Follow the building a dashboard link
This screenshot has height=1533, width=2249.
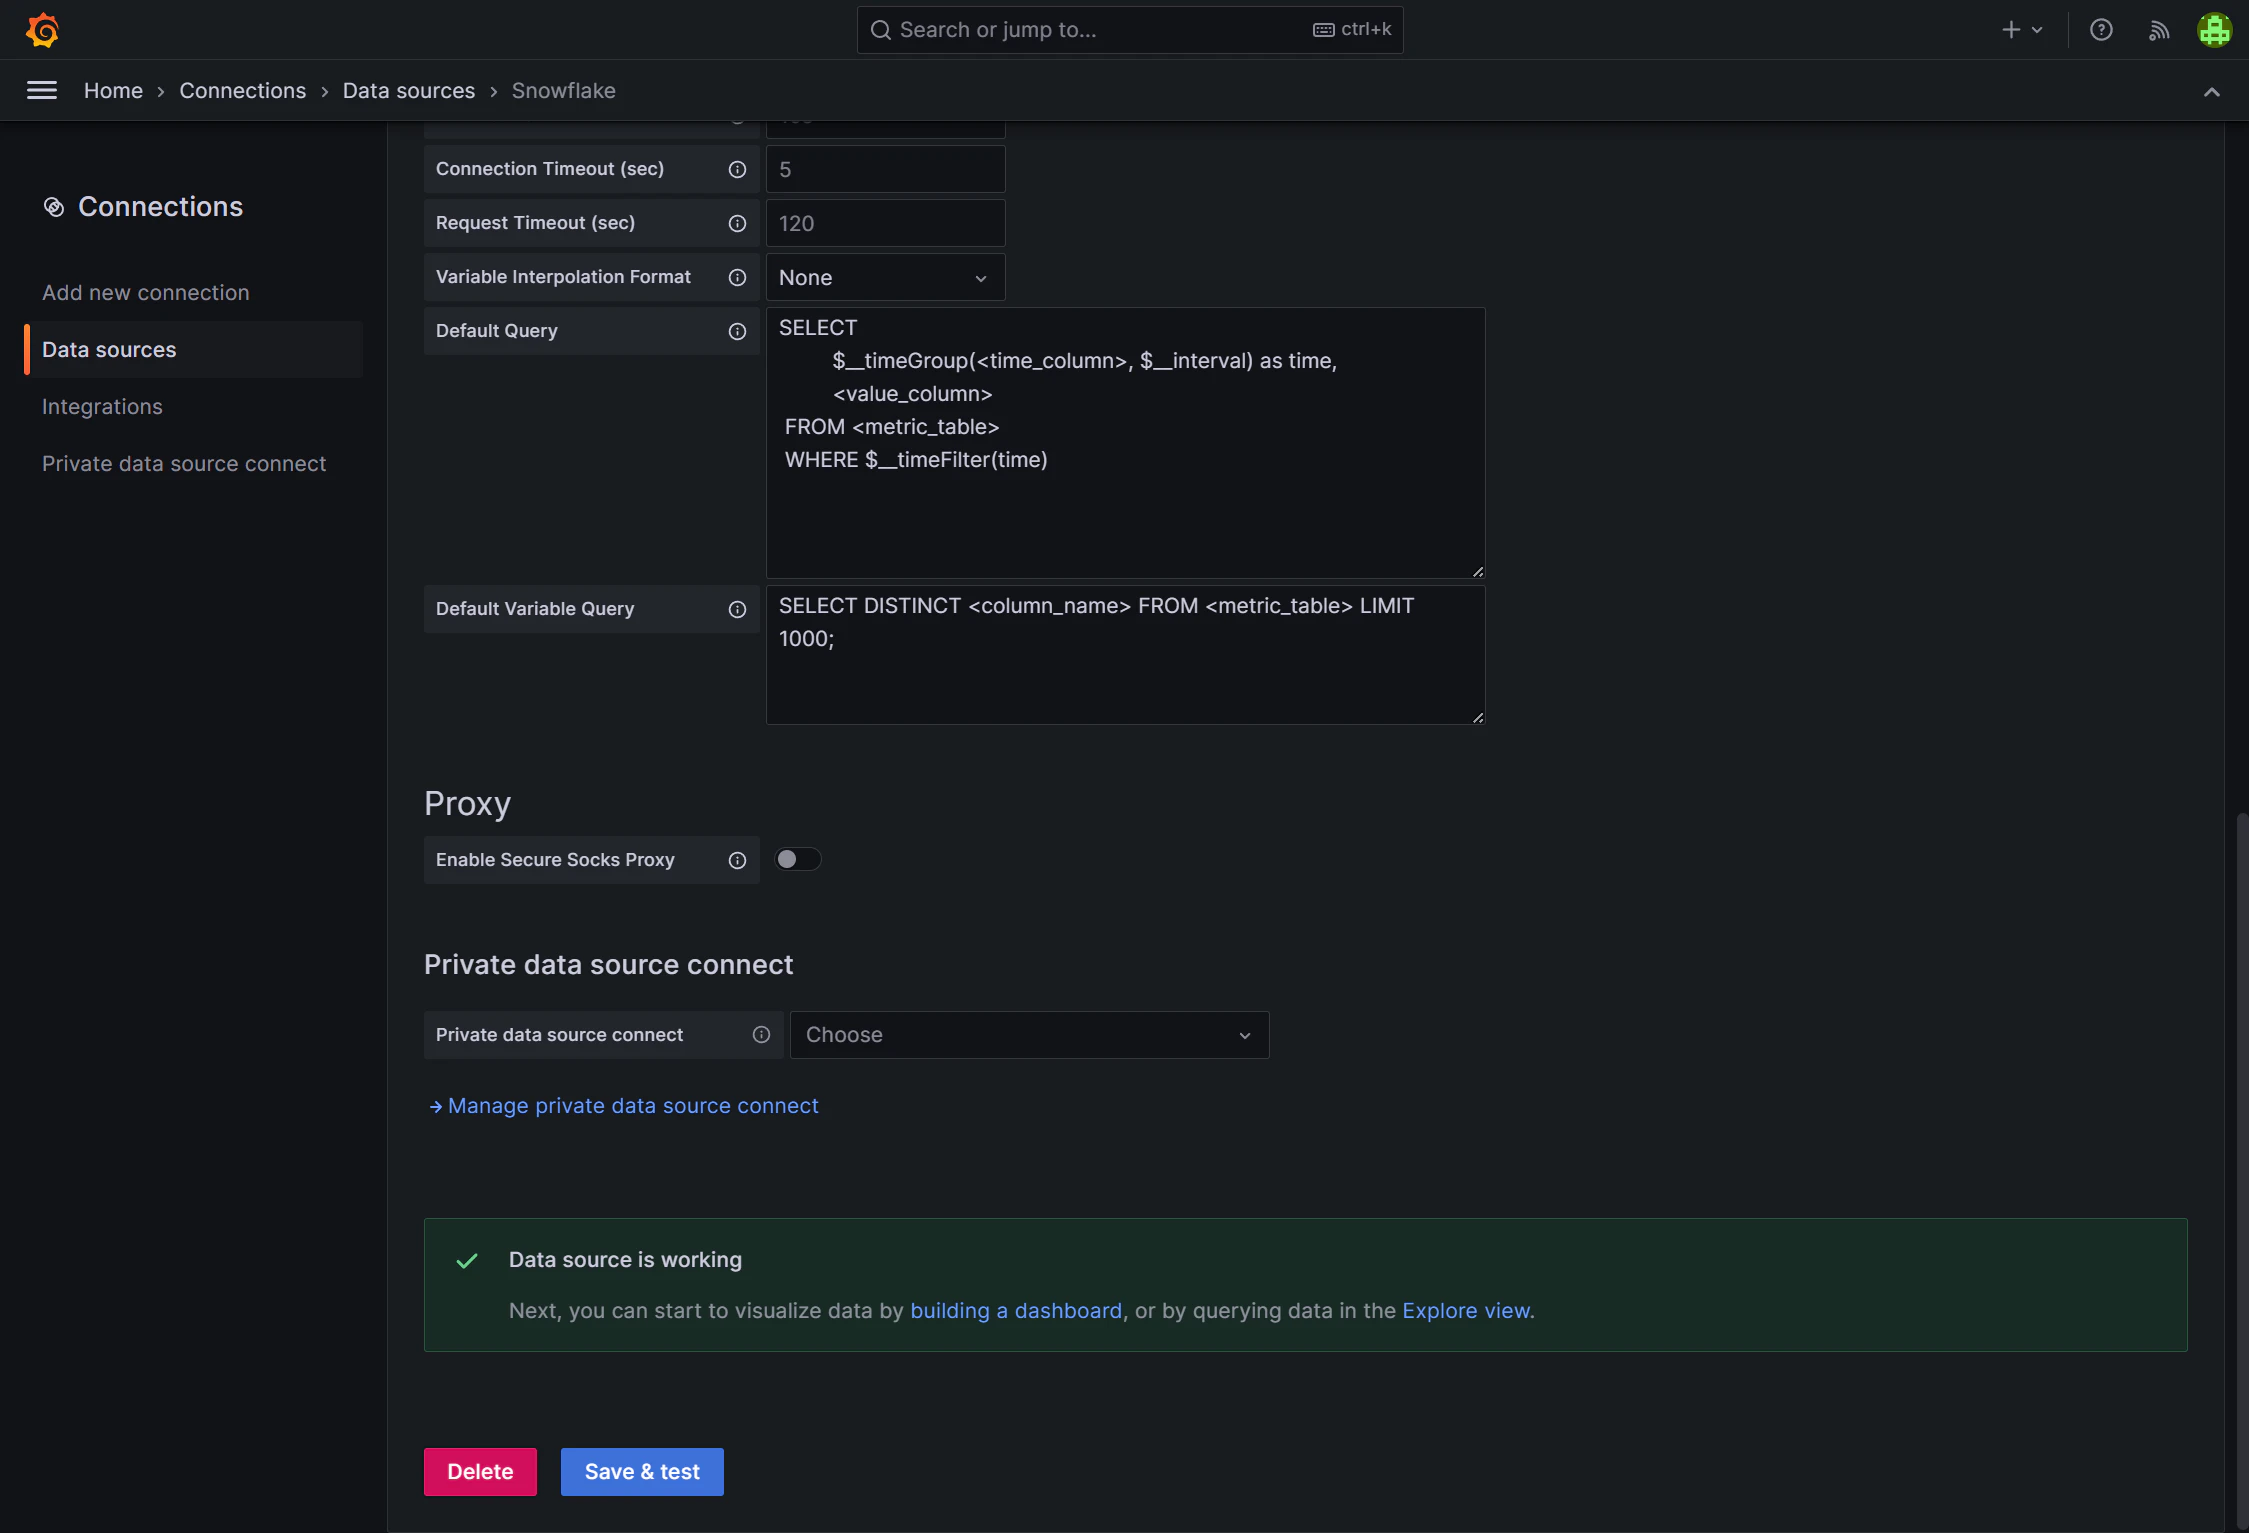tap(1016, 1310)
